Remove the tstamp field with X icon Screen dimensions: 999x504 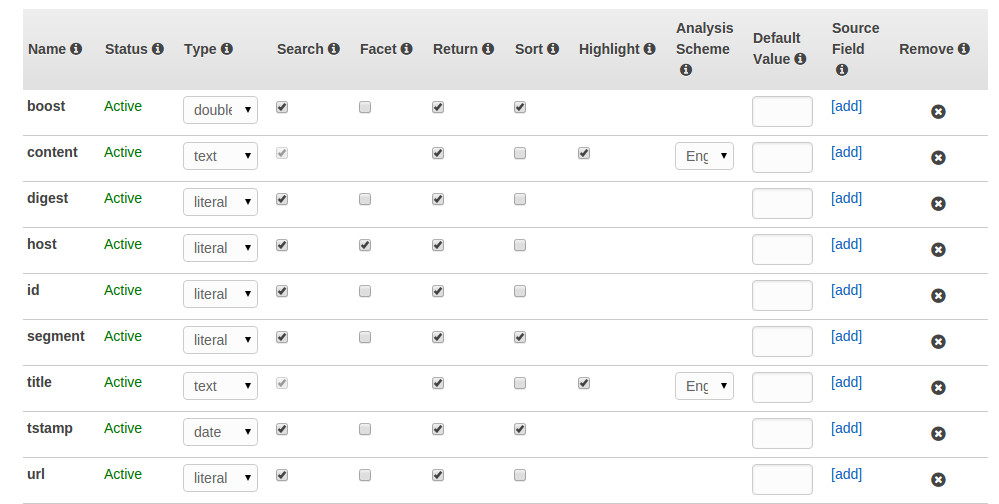point(938,434)
